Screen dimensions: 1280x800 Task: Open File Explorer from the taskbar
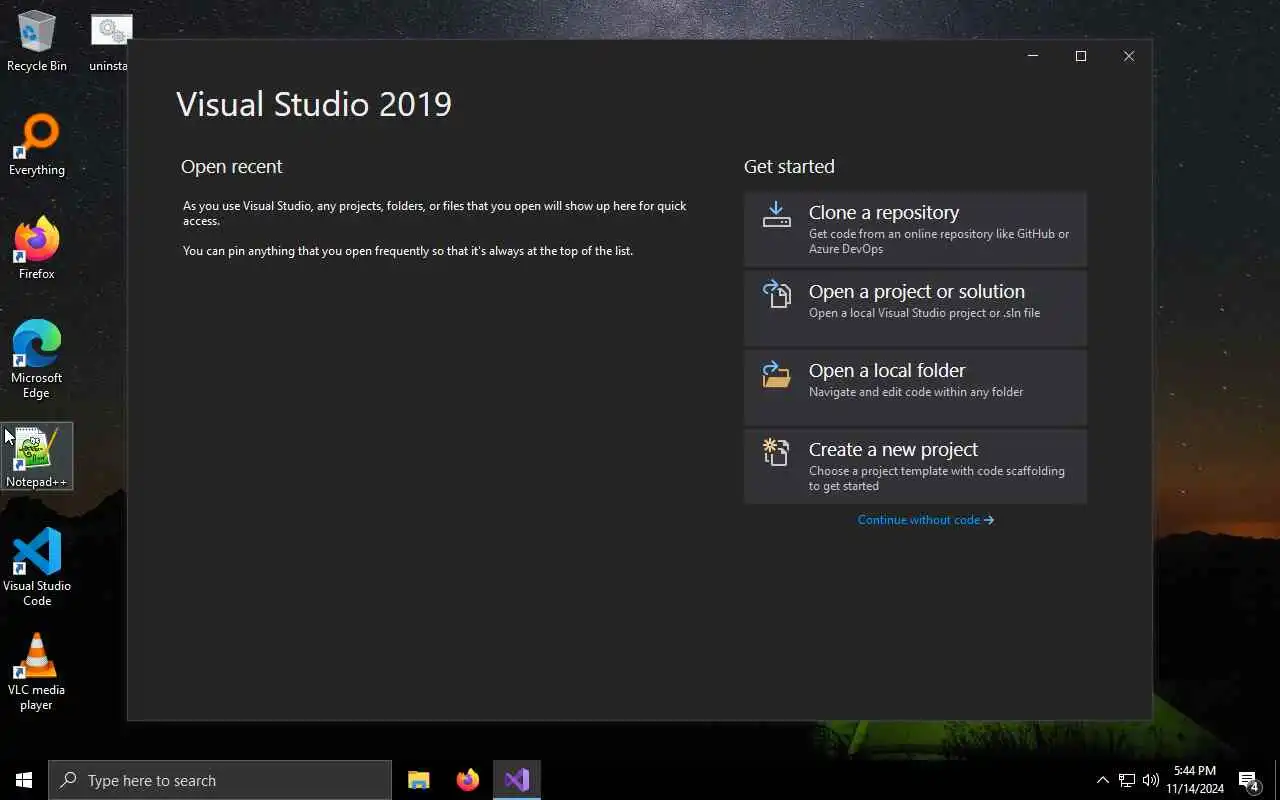419,780
